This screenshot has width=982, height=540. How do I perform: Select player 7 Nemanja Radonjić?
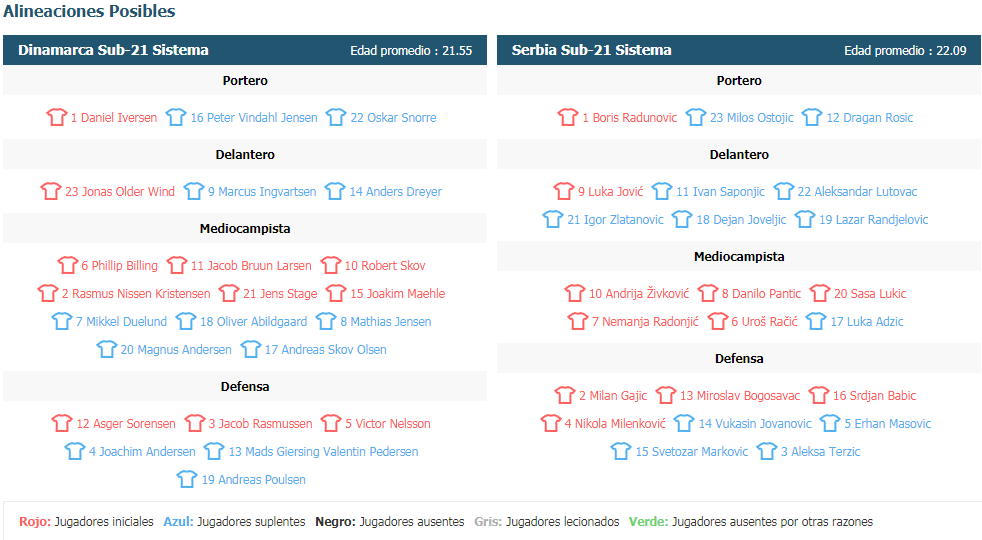[x=645, y=322]
